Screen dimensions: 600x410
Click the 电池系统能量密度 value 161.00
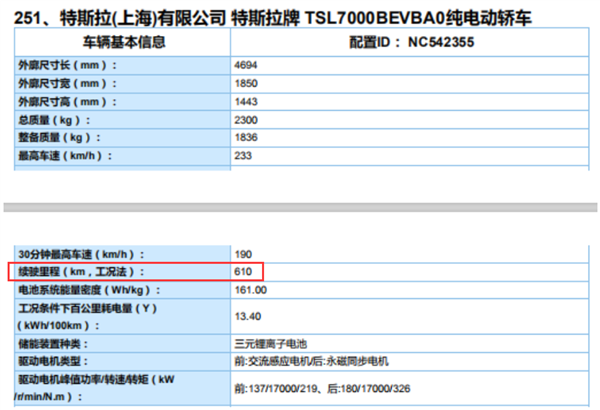(x=249, y=289)
